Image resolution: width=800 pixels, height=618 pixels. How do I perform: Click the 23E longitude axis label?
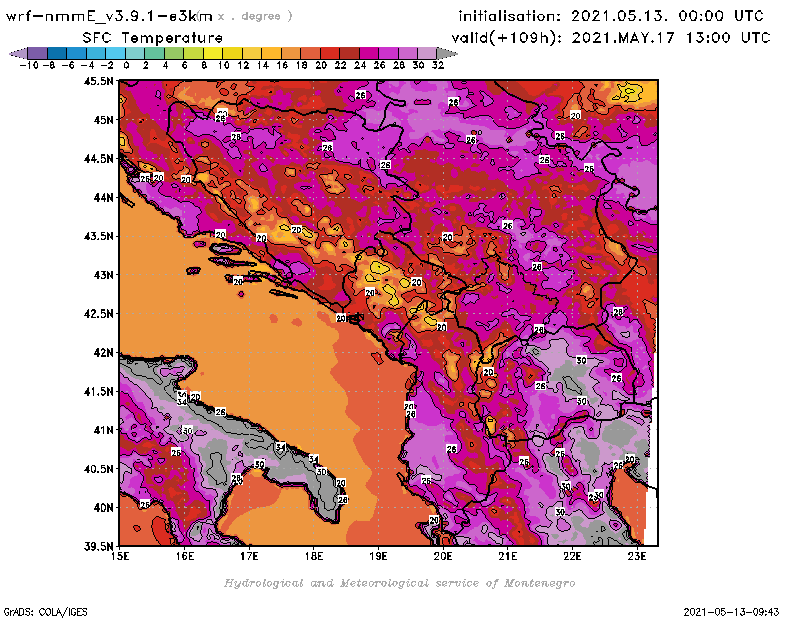point(637,556)
